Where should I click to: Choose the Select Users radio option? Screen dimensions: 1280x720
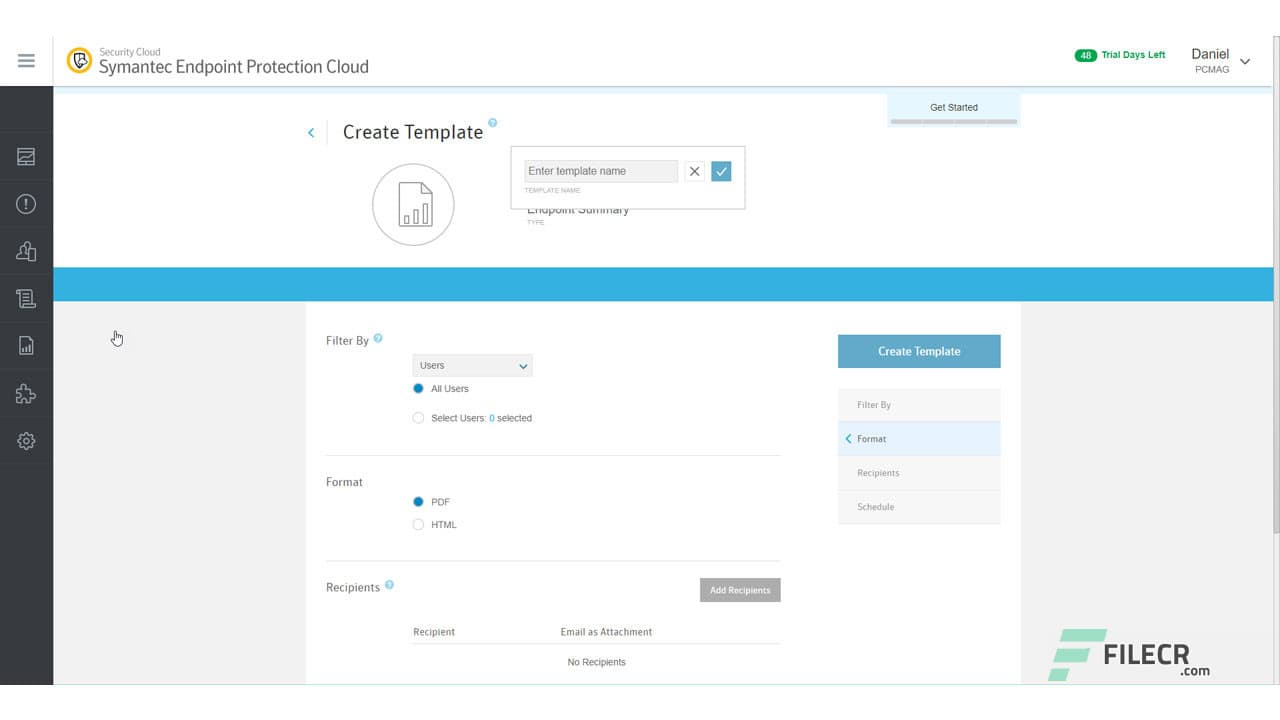418,418
